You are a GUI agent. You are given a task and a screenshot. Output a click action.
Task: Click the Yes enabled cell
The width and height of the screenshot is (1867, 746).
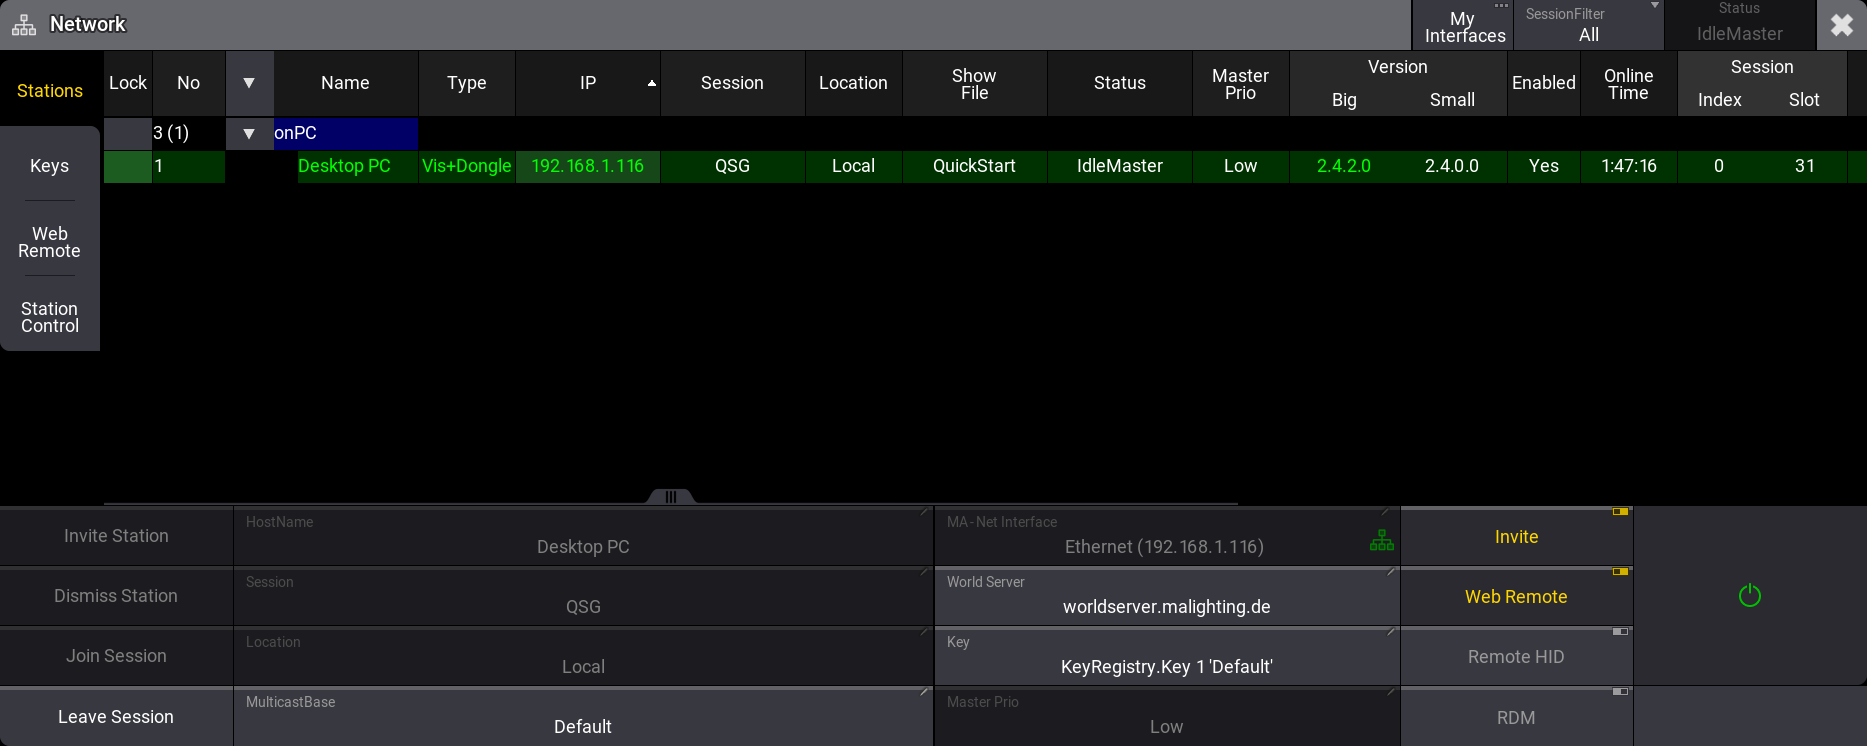(1544, 166)
